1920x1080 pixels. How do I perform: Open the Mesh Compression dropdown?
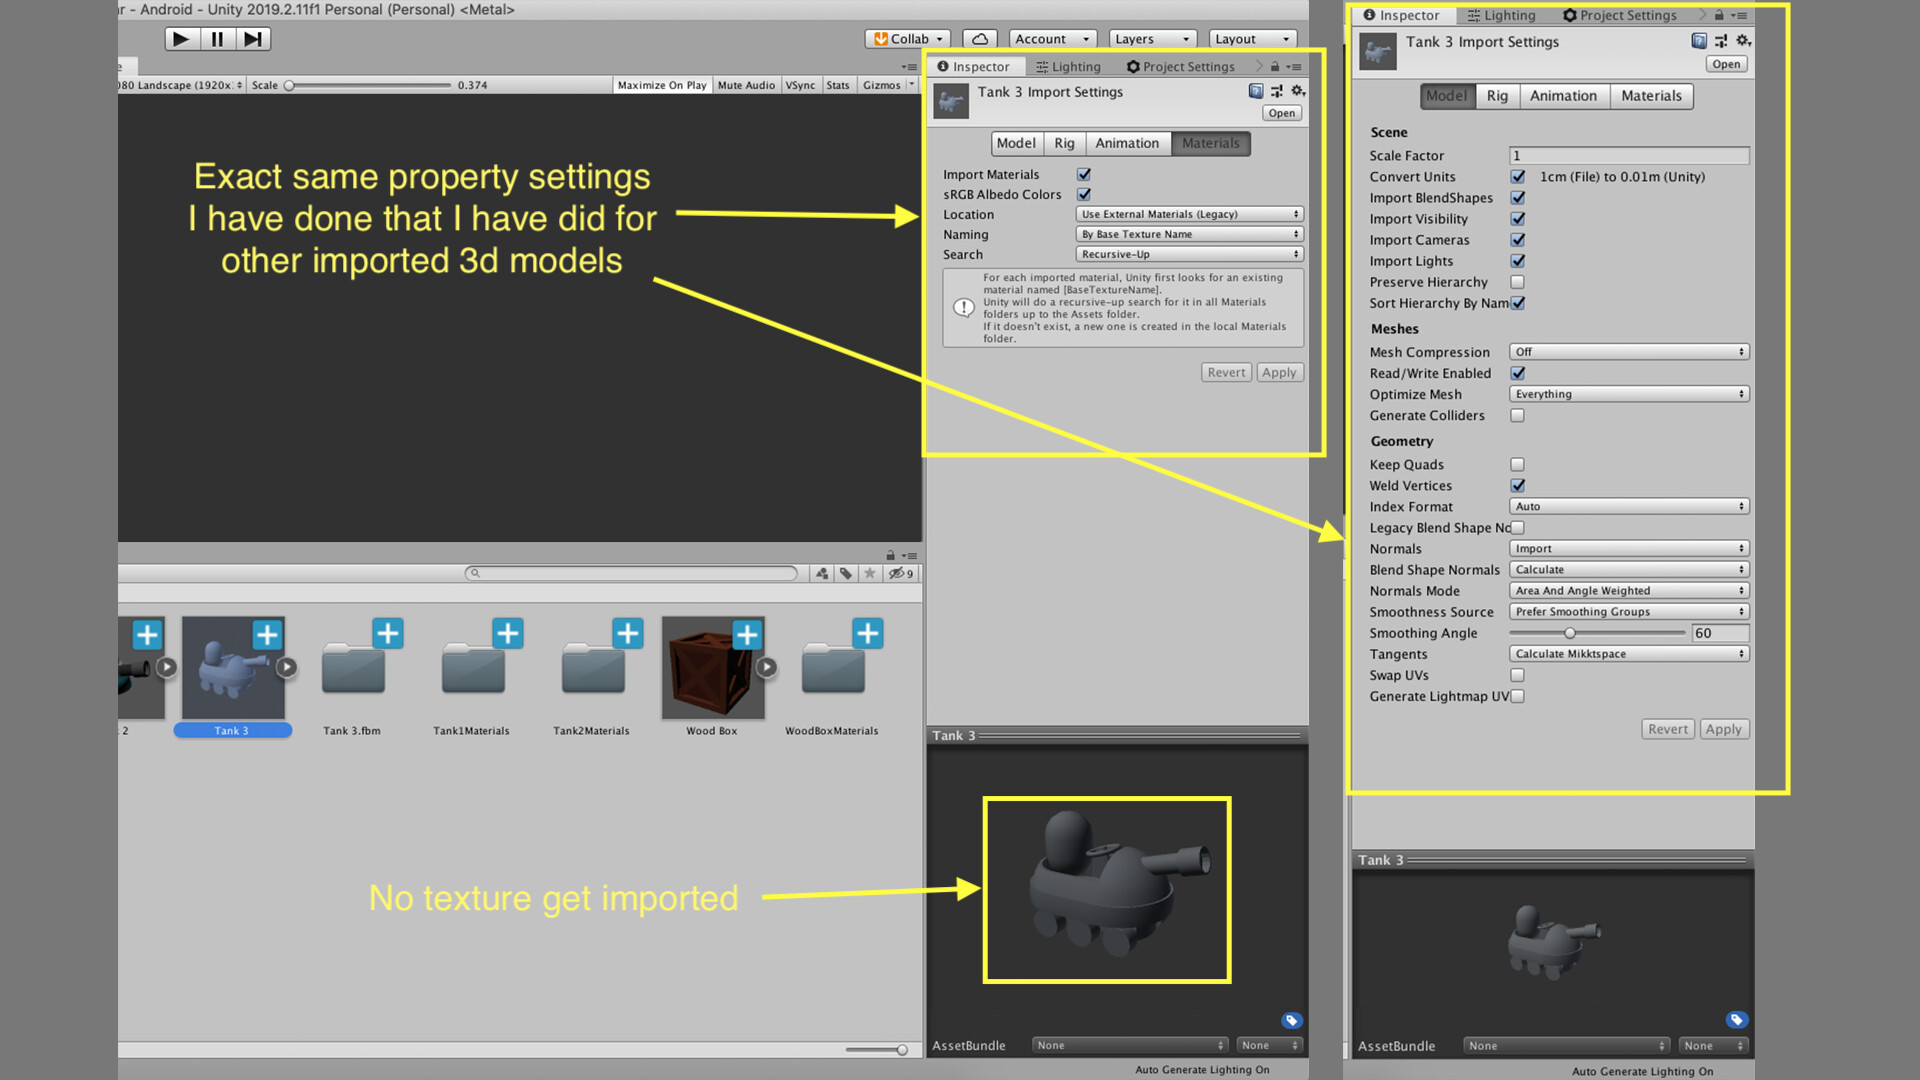click(x=1628, y=351)
